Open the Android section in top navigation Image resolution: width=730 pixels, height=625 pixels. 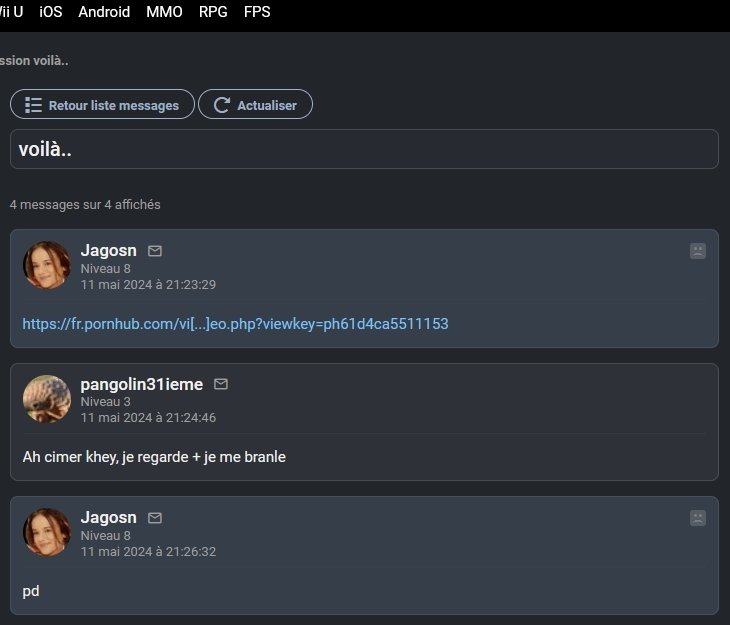click(104, 12)
